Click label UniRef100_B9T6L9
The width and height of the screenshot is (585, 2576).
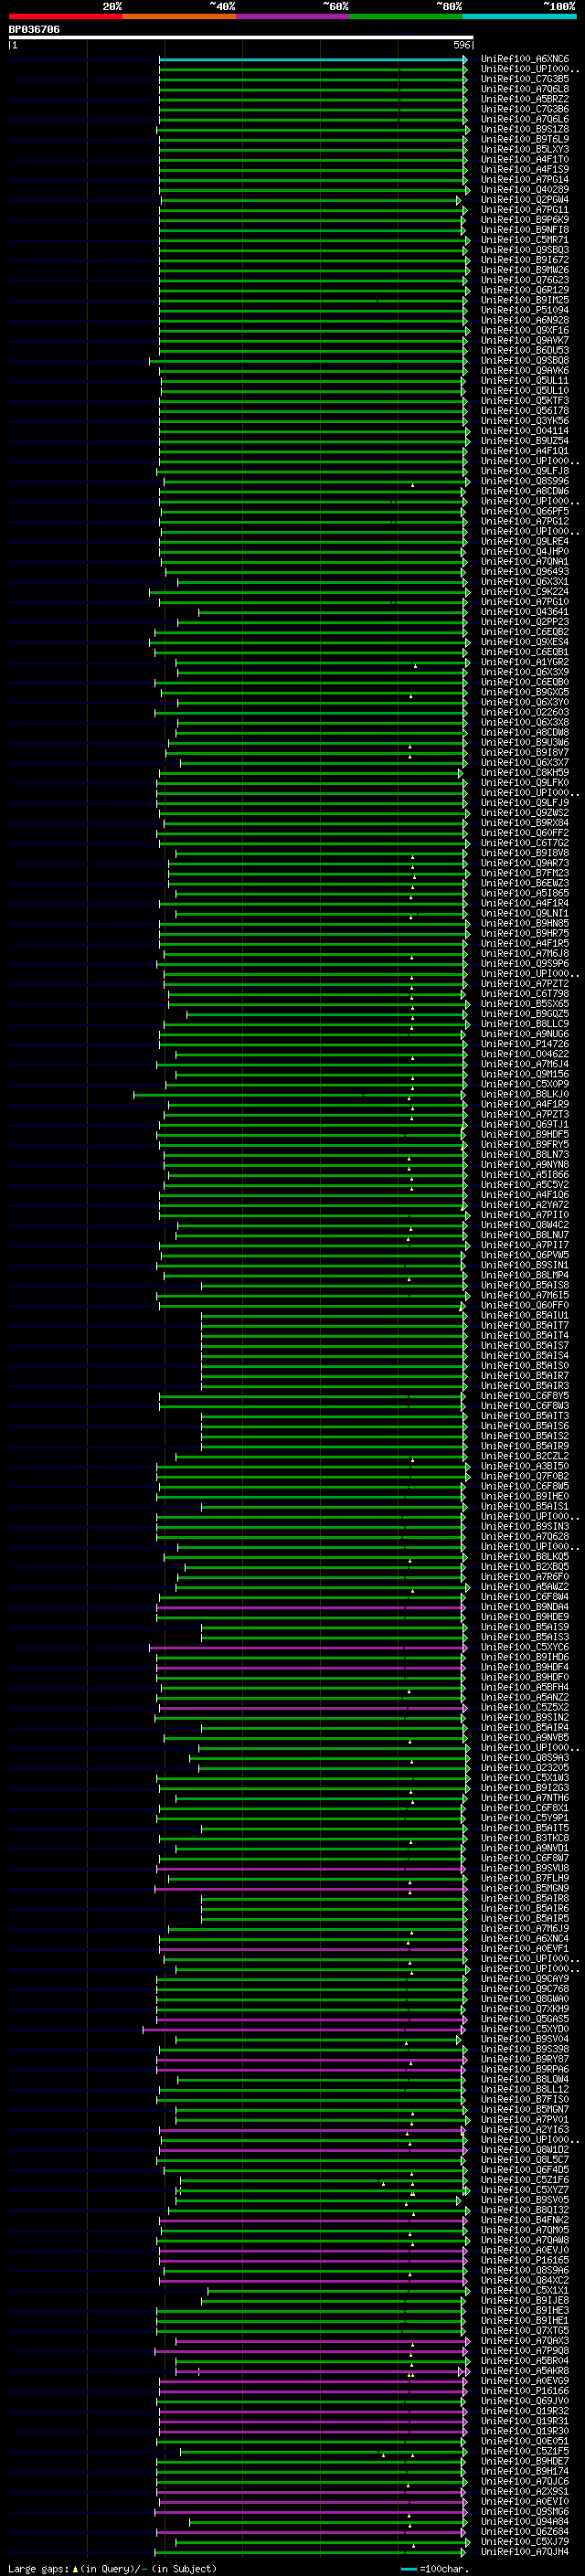coord(525,139)
